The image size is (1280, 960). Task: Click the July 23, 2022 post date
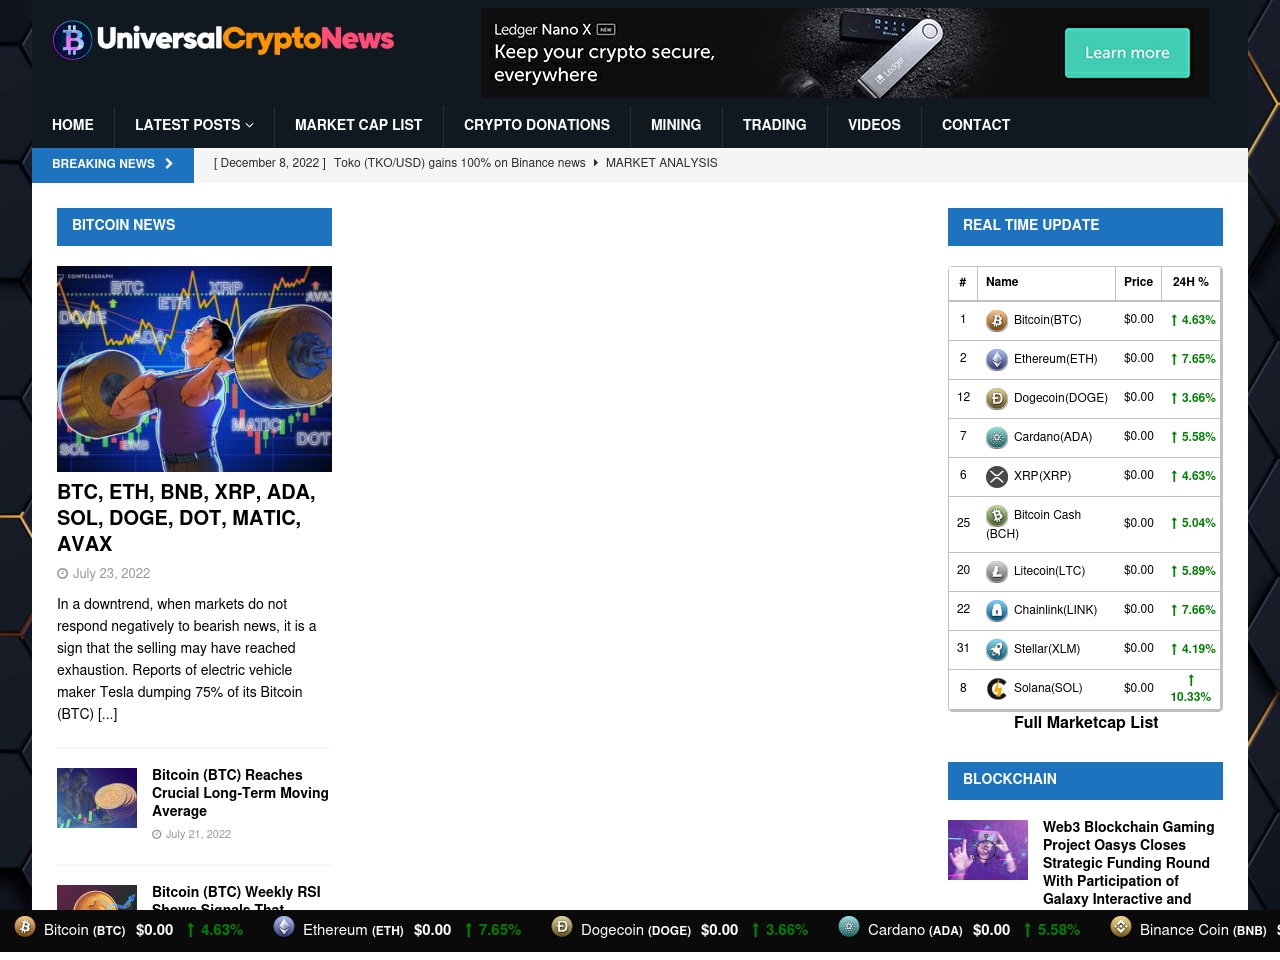click(x=111, y=574)
